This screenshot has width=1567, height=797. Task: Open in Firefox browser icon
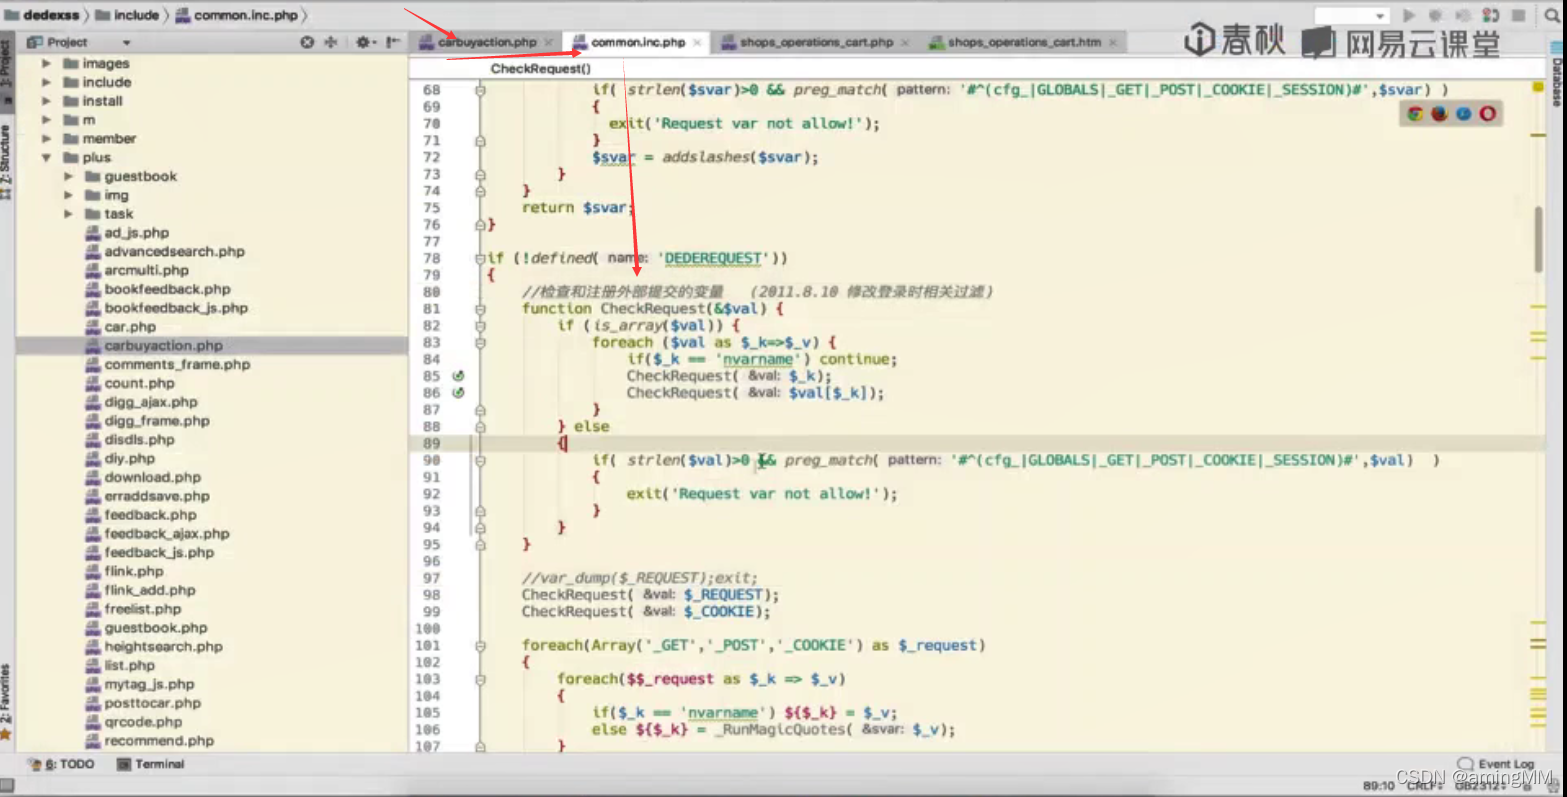pyautogui.click(x=1439, y=113)
